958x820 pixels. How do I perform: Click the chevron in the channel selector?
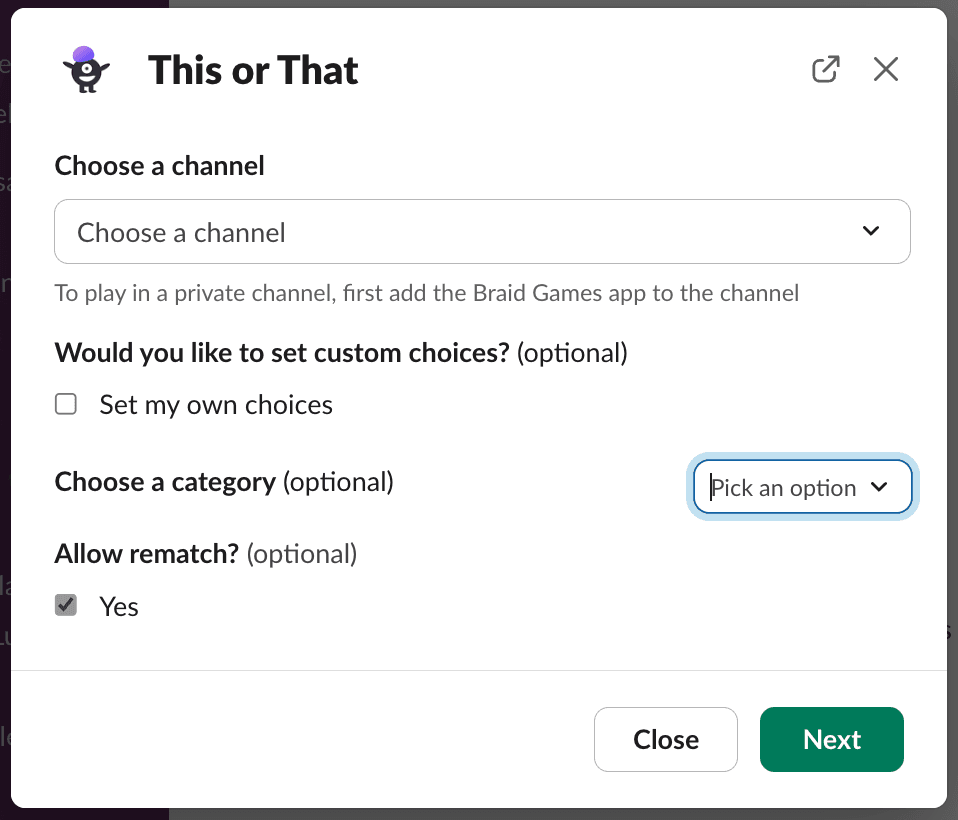pos(871,231)
